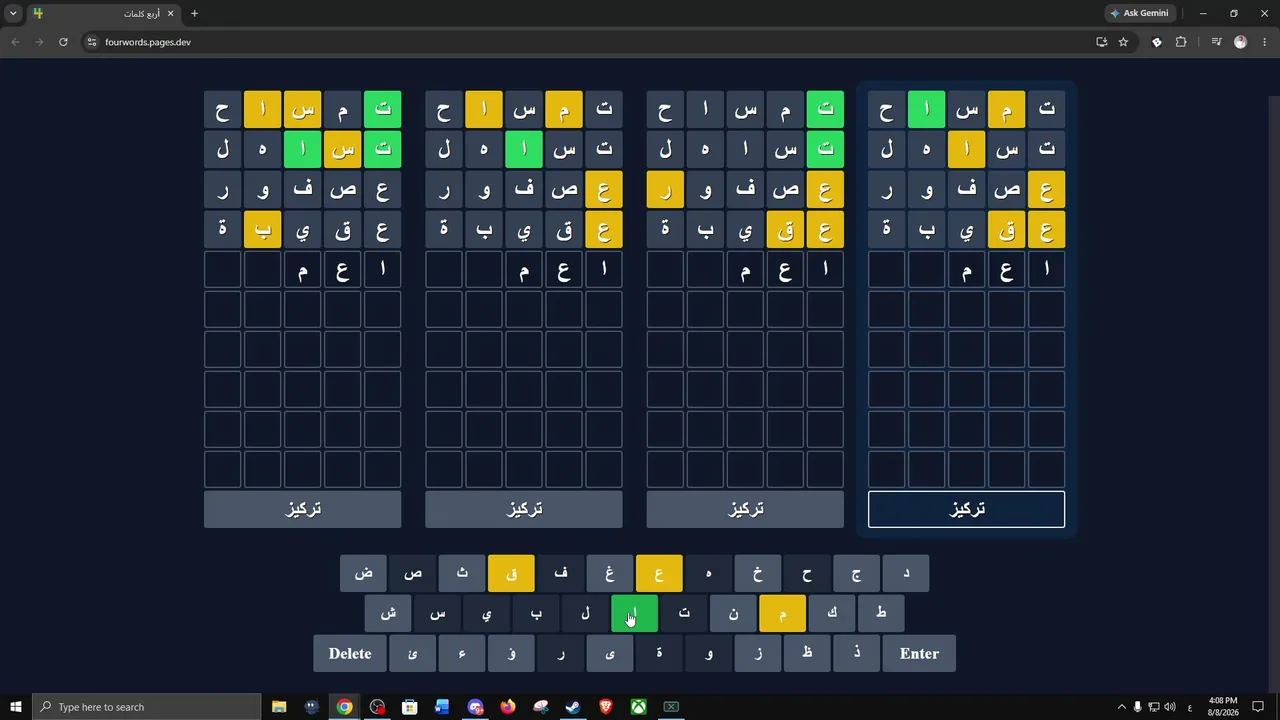The height and width of the screenshot is (720, 1280).
Task: Tap the ي key on the keyboard
Action: (x=487, y=613)
